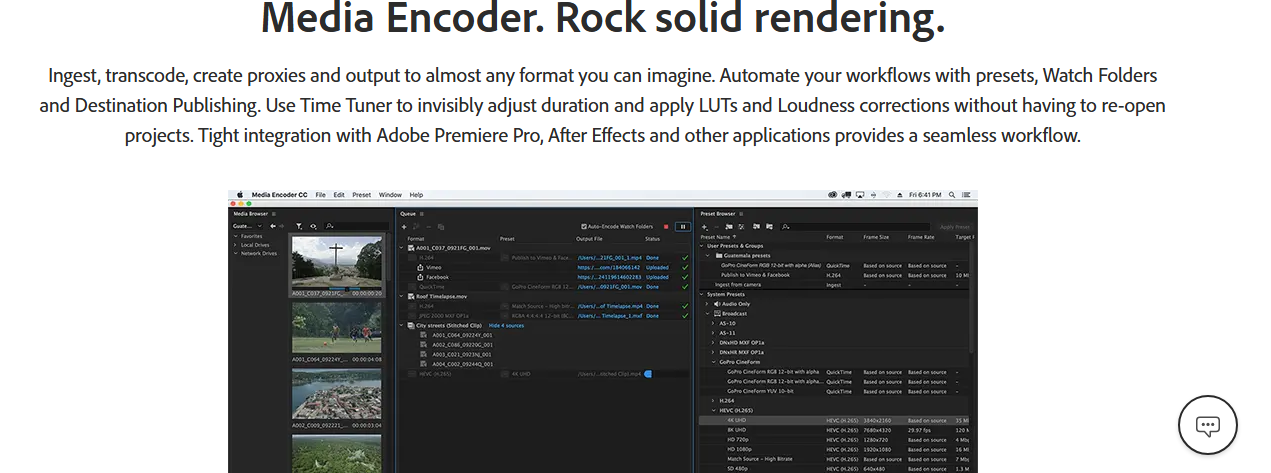Viewport: 1271px width, 473px height.
Task: Collapse User Presets & Groups section
Action: coord(701,246)
